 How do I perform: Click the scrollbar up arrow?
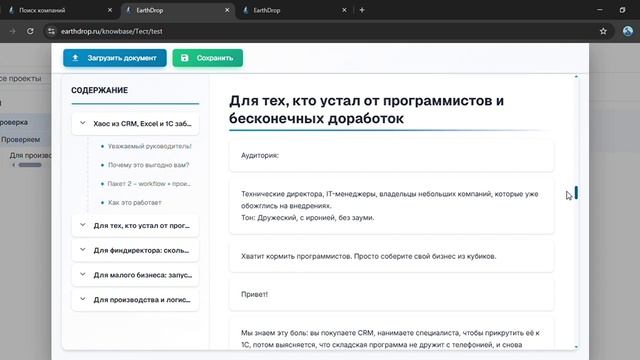click(576, 77)
